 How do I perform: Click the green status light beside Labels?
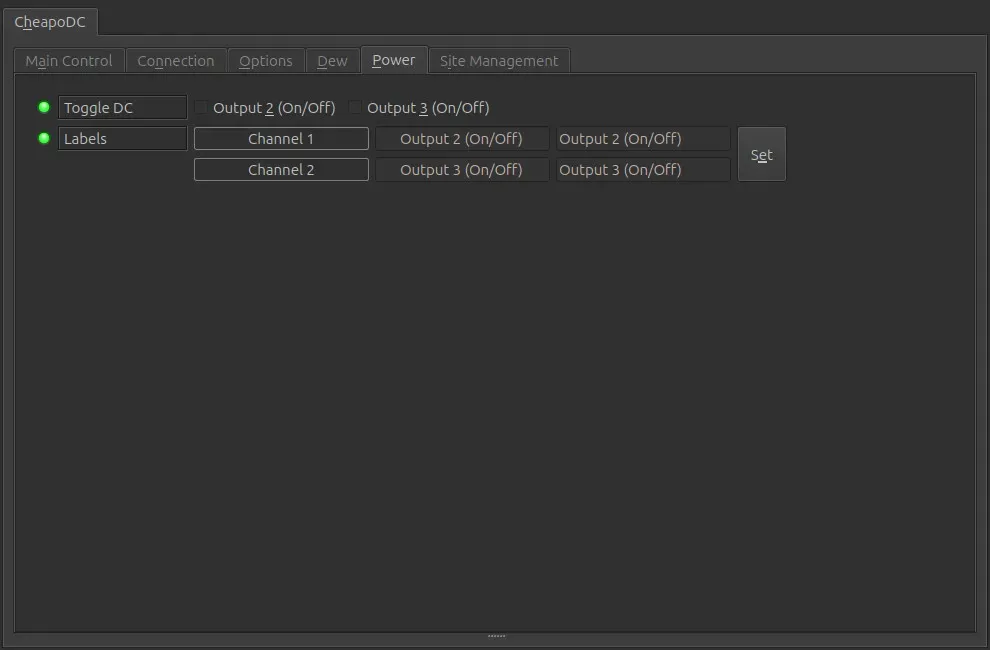point(44,138)
